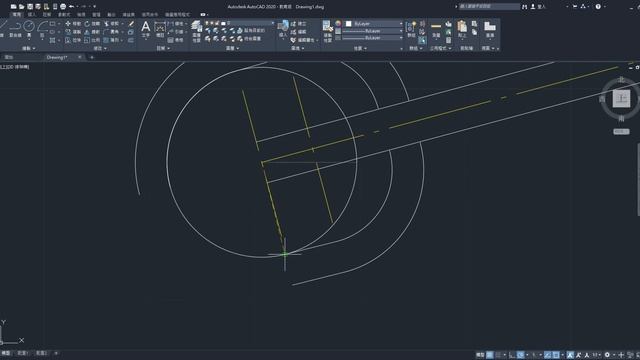Open the Insert block tool

tap(283, 29)
